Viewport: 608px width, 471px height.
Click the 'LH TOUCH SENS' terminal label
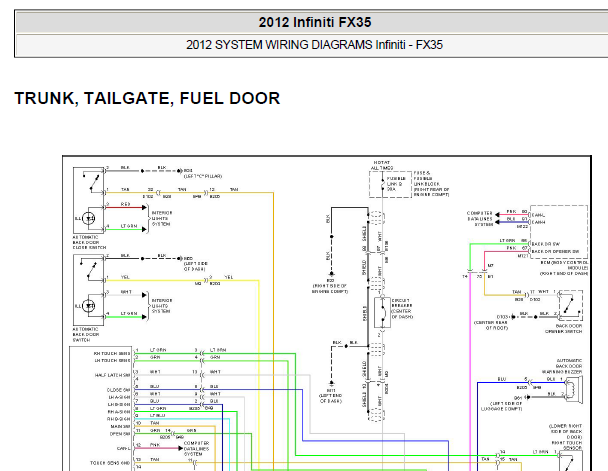pos(112,361)
